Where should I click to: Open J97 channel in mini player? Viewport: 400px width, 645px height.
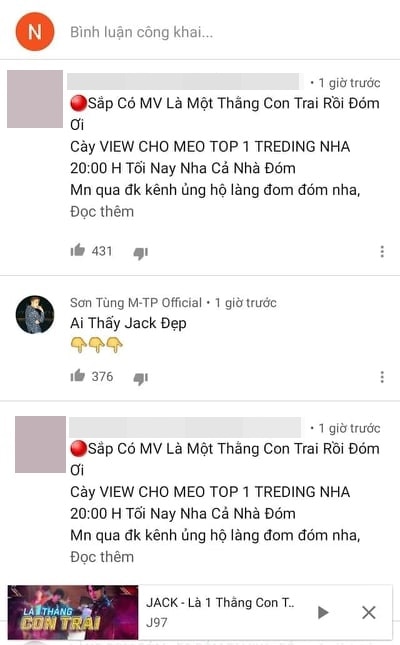[x=157, y=622]
